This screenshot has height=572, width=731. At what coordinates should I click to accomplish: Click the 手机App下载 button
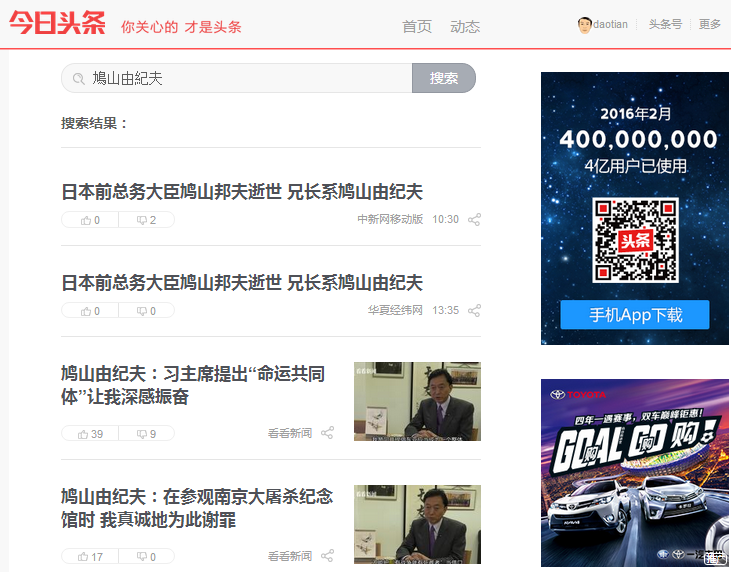pyautogui.click(x=635, y=315)
